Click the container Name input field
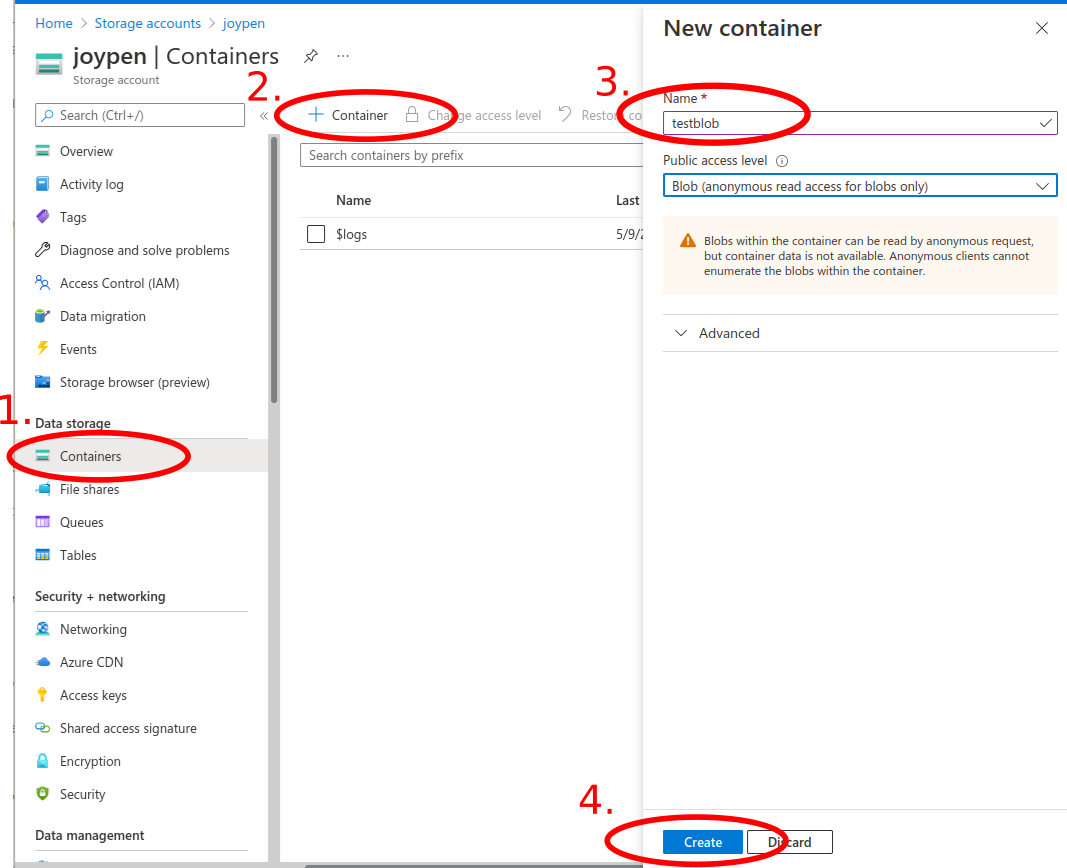 tap(860, 123)
